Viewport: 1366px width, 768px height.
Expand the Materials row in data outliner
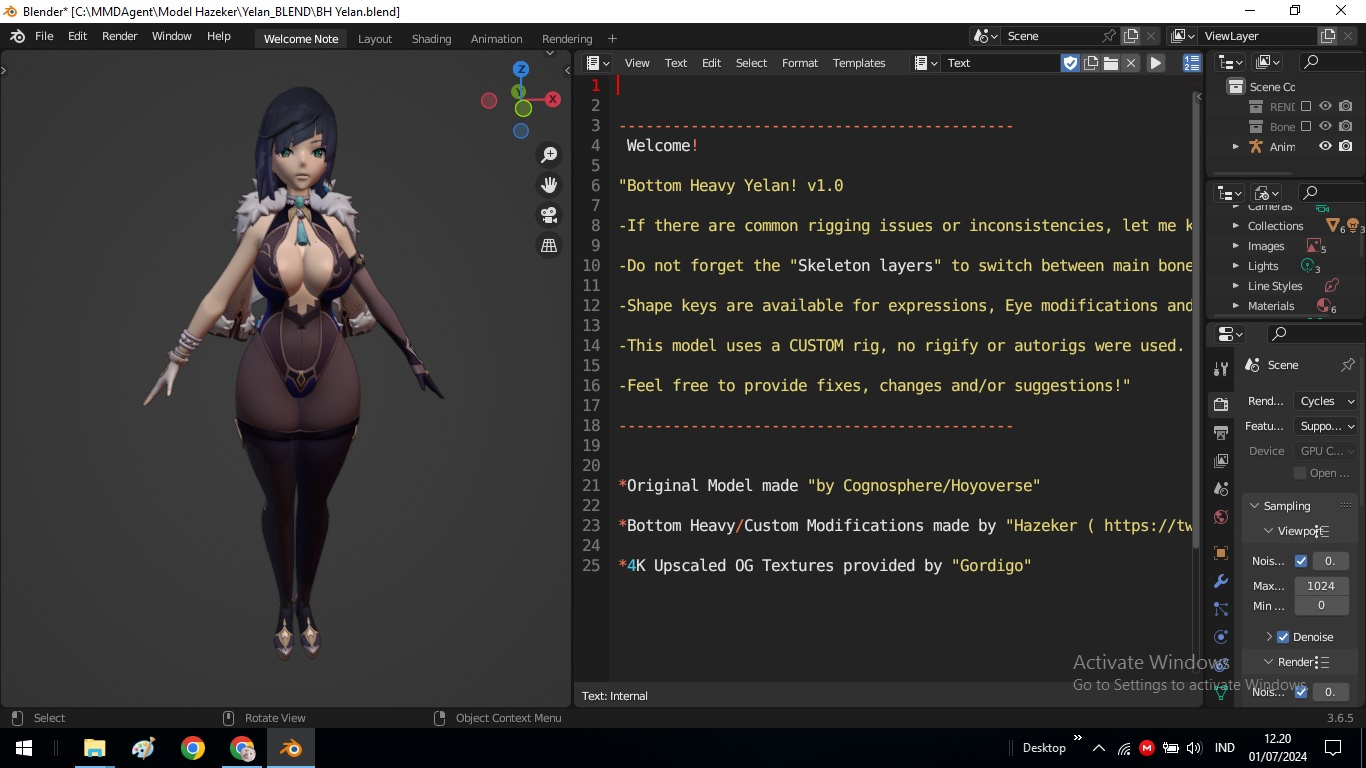click(1236, 306)
